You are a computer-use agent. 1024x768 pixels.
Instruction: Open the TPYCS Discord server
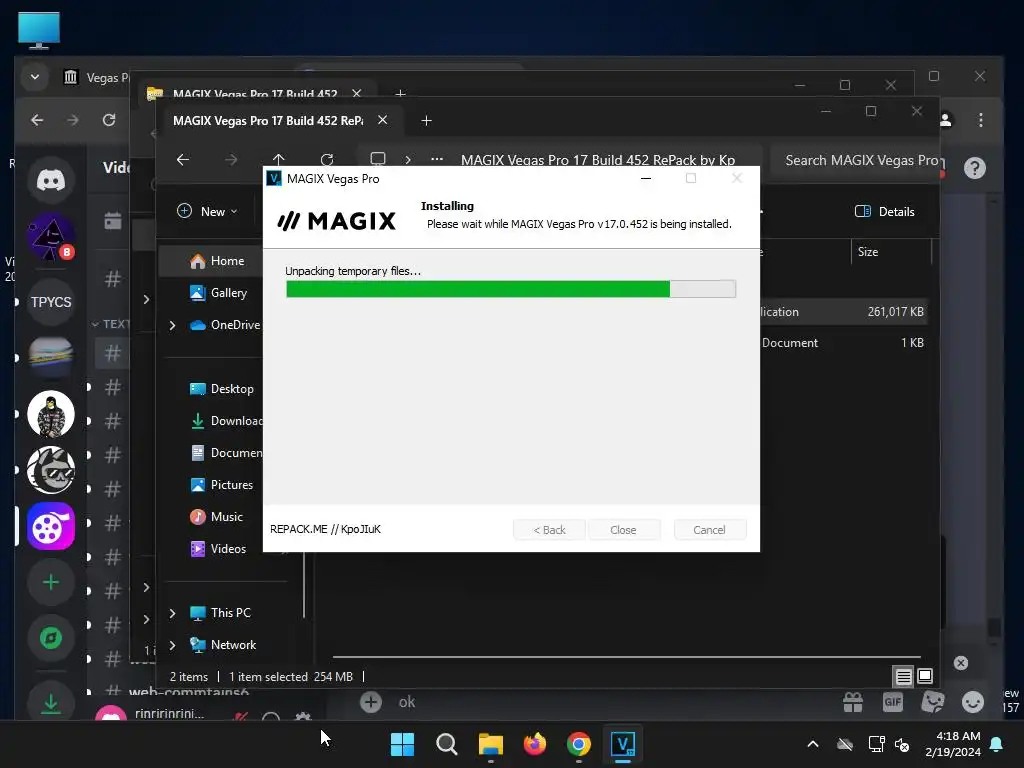(50, 302)
